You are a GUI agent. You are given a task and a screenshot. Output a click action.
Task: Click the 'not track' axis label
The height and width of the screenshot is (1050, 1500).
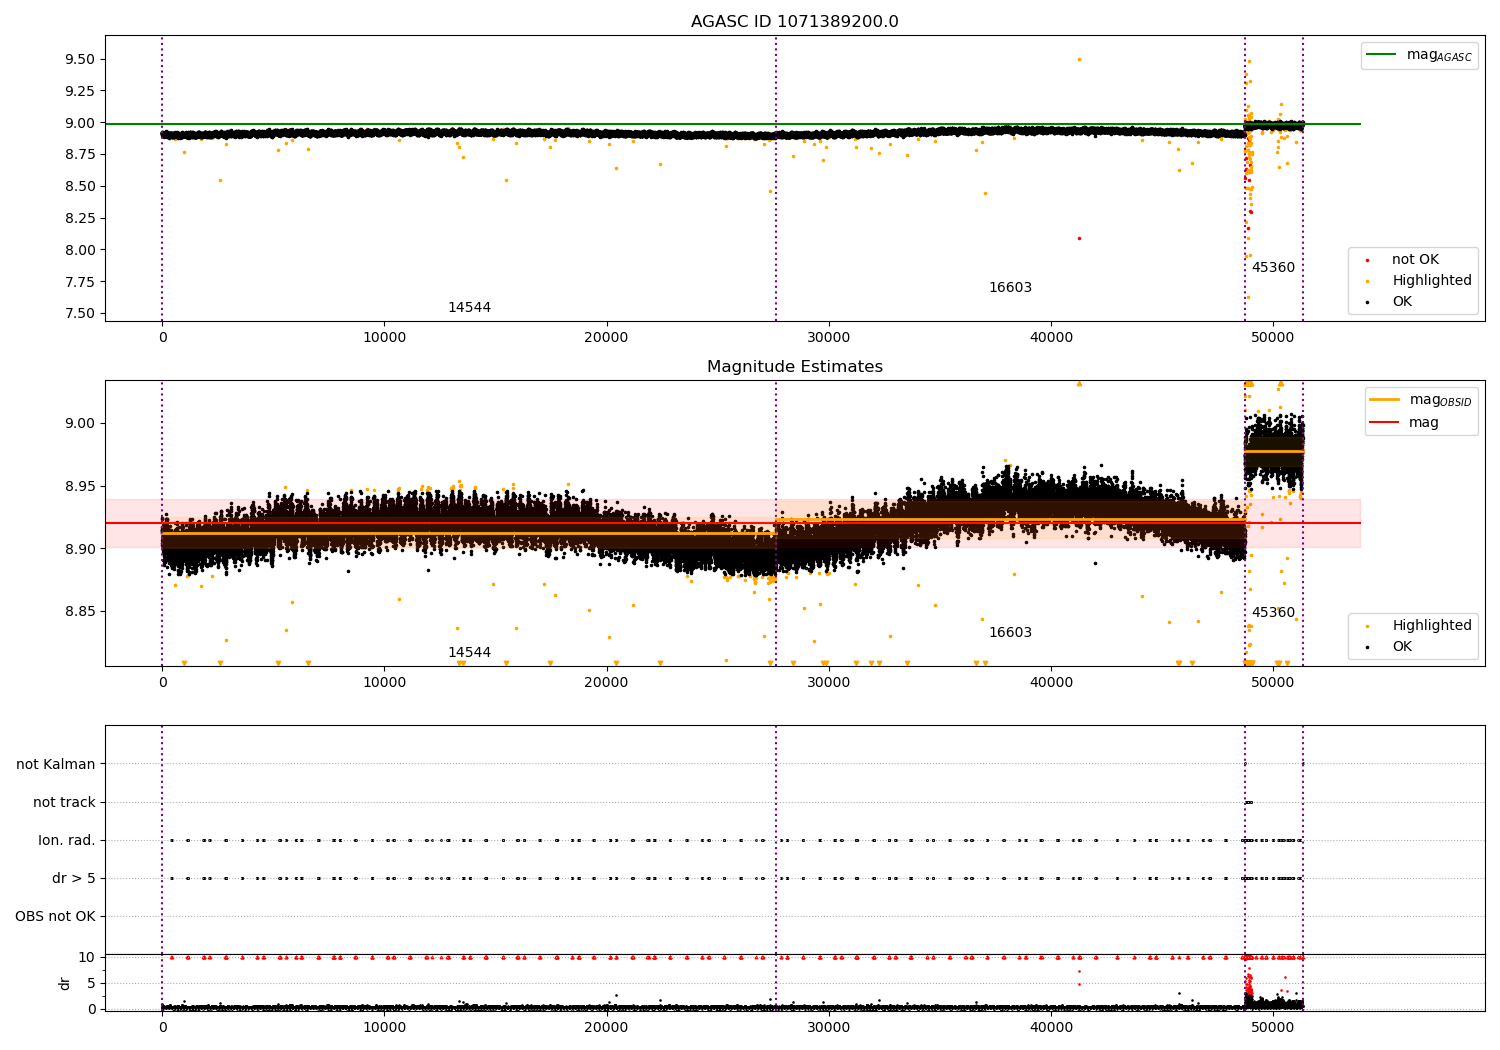[x=64, y=803]
